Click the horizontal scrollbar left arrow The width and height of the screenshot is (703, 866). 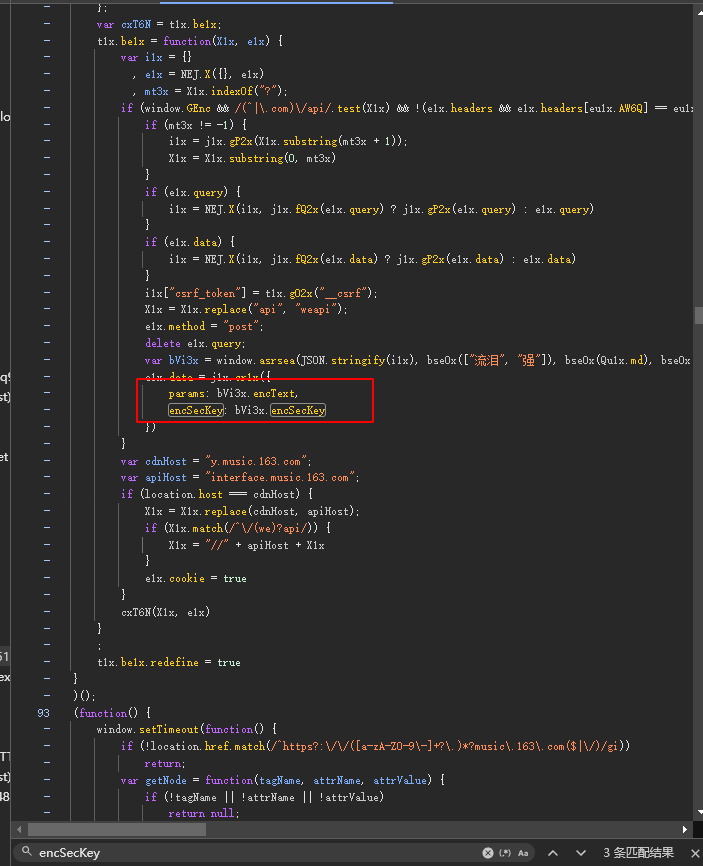tap(17, 829)
